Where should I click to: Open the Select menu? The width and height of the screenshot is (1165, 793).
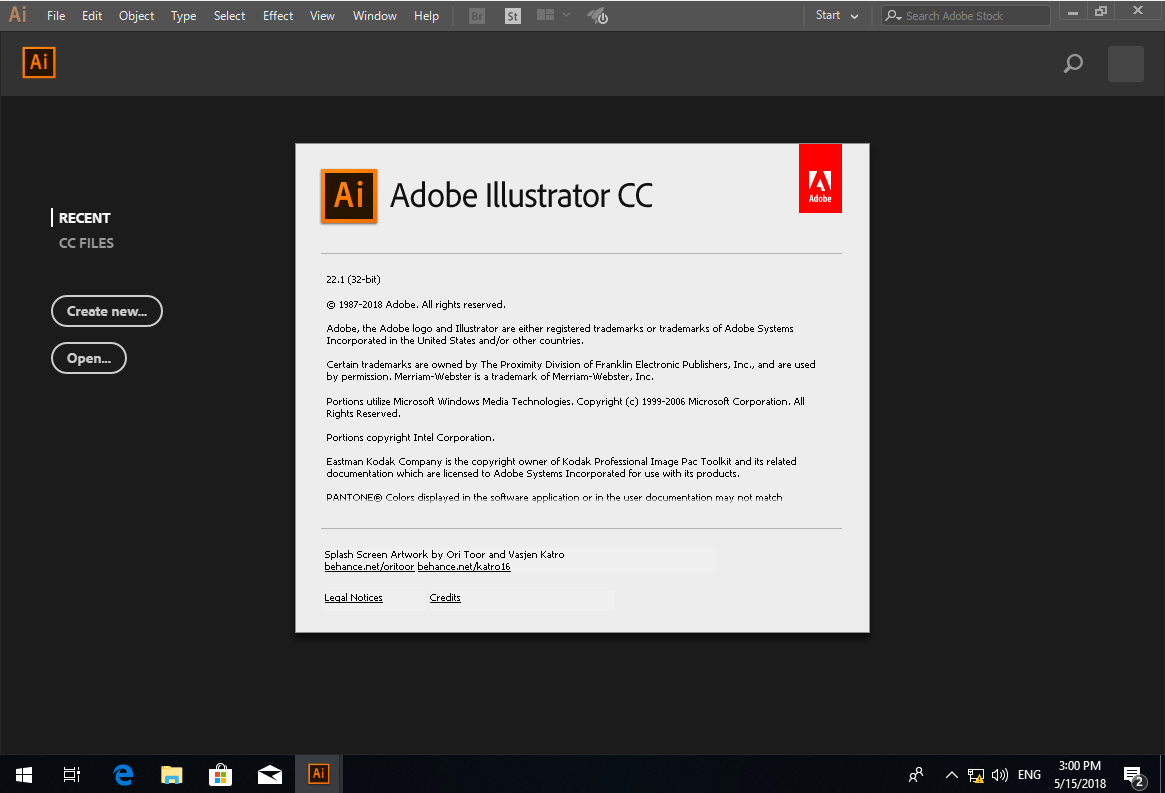[x=230, y=16]
